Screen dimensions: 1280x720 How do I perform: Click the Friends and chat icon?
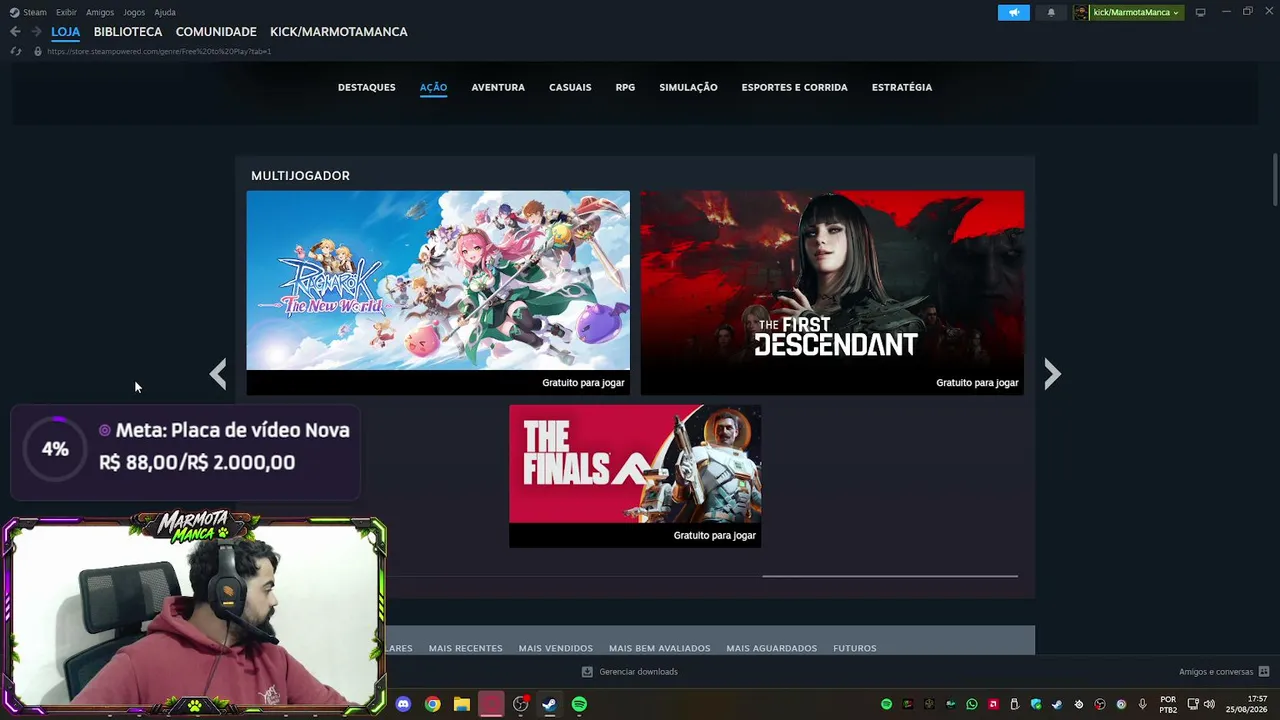pos(1264,672)
